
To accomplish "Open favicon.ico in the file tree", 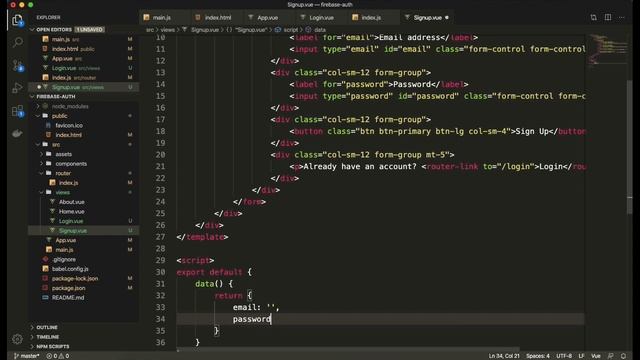I will click(x=69, y=125).
